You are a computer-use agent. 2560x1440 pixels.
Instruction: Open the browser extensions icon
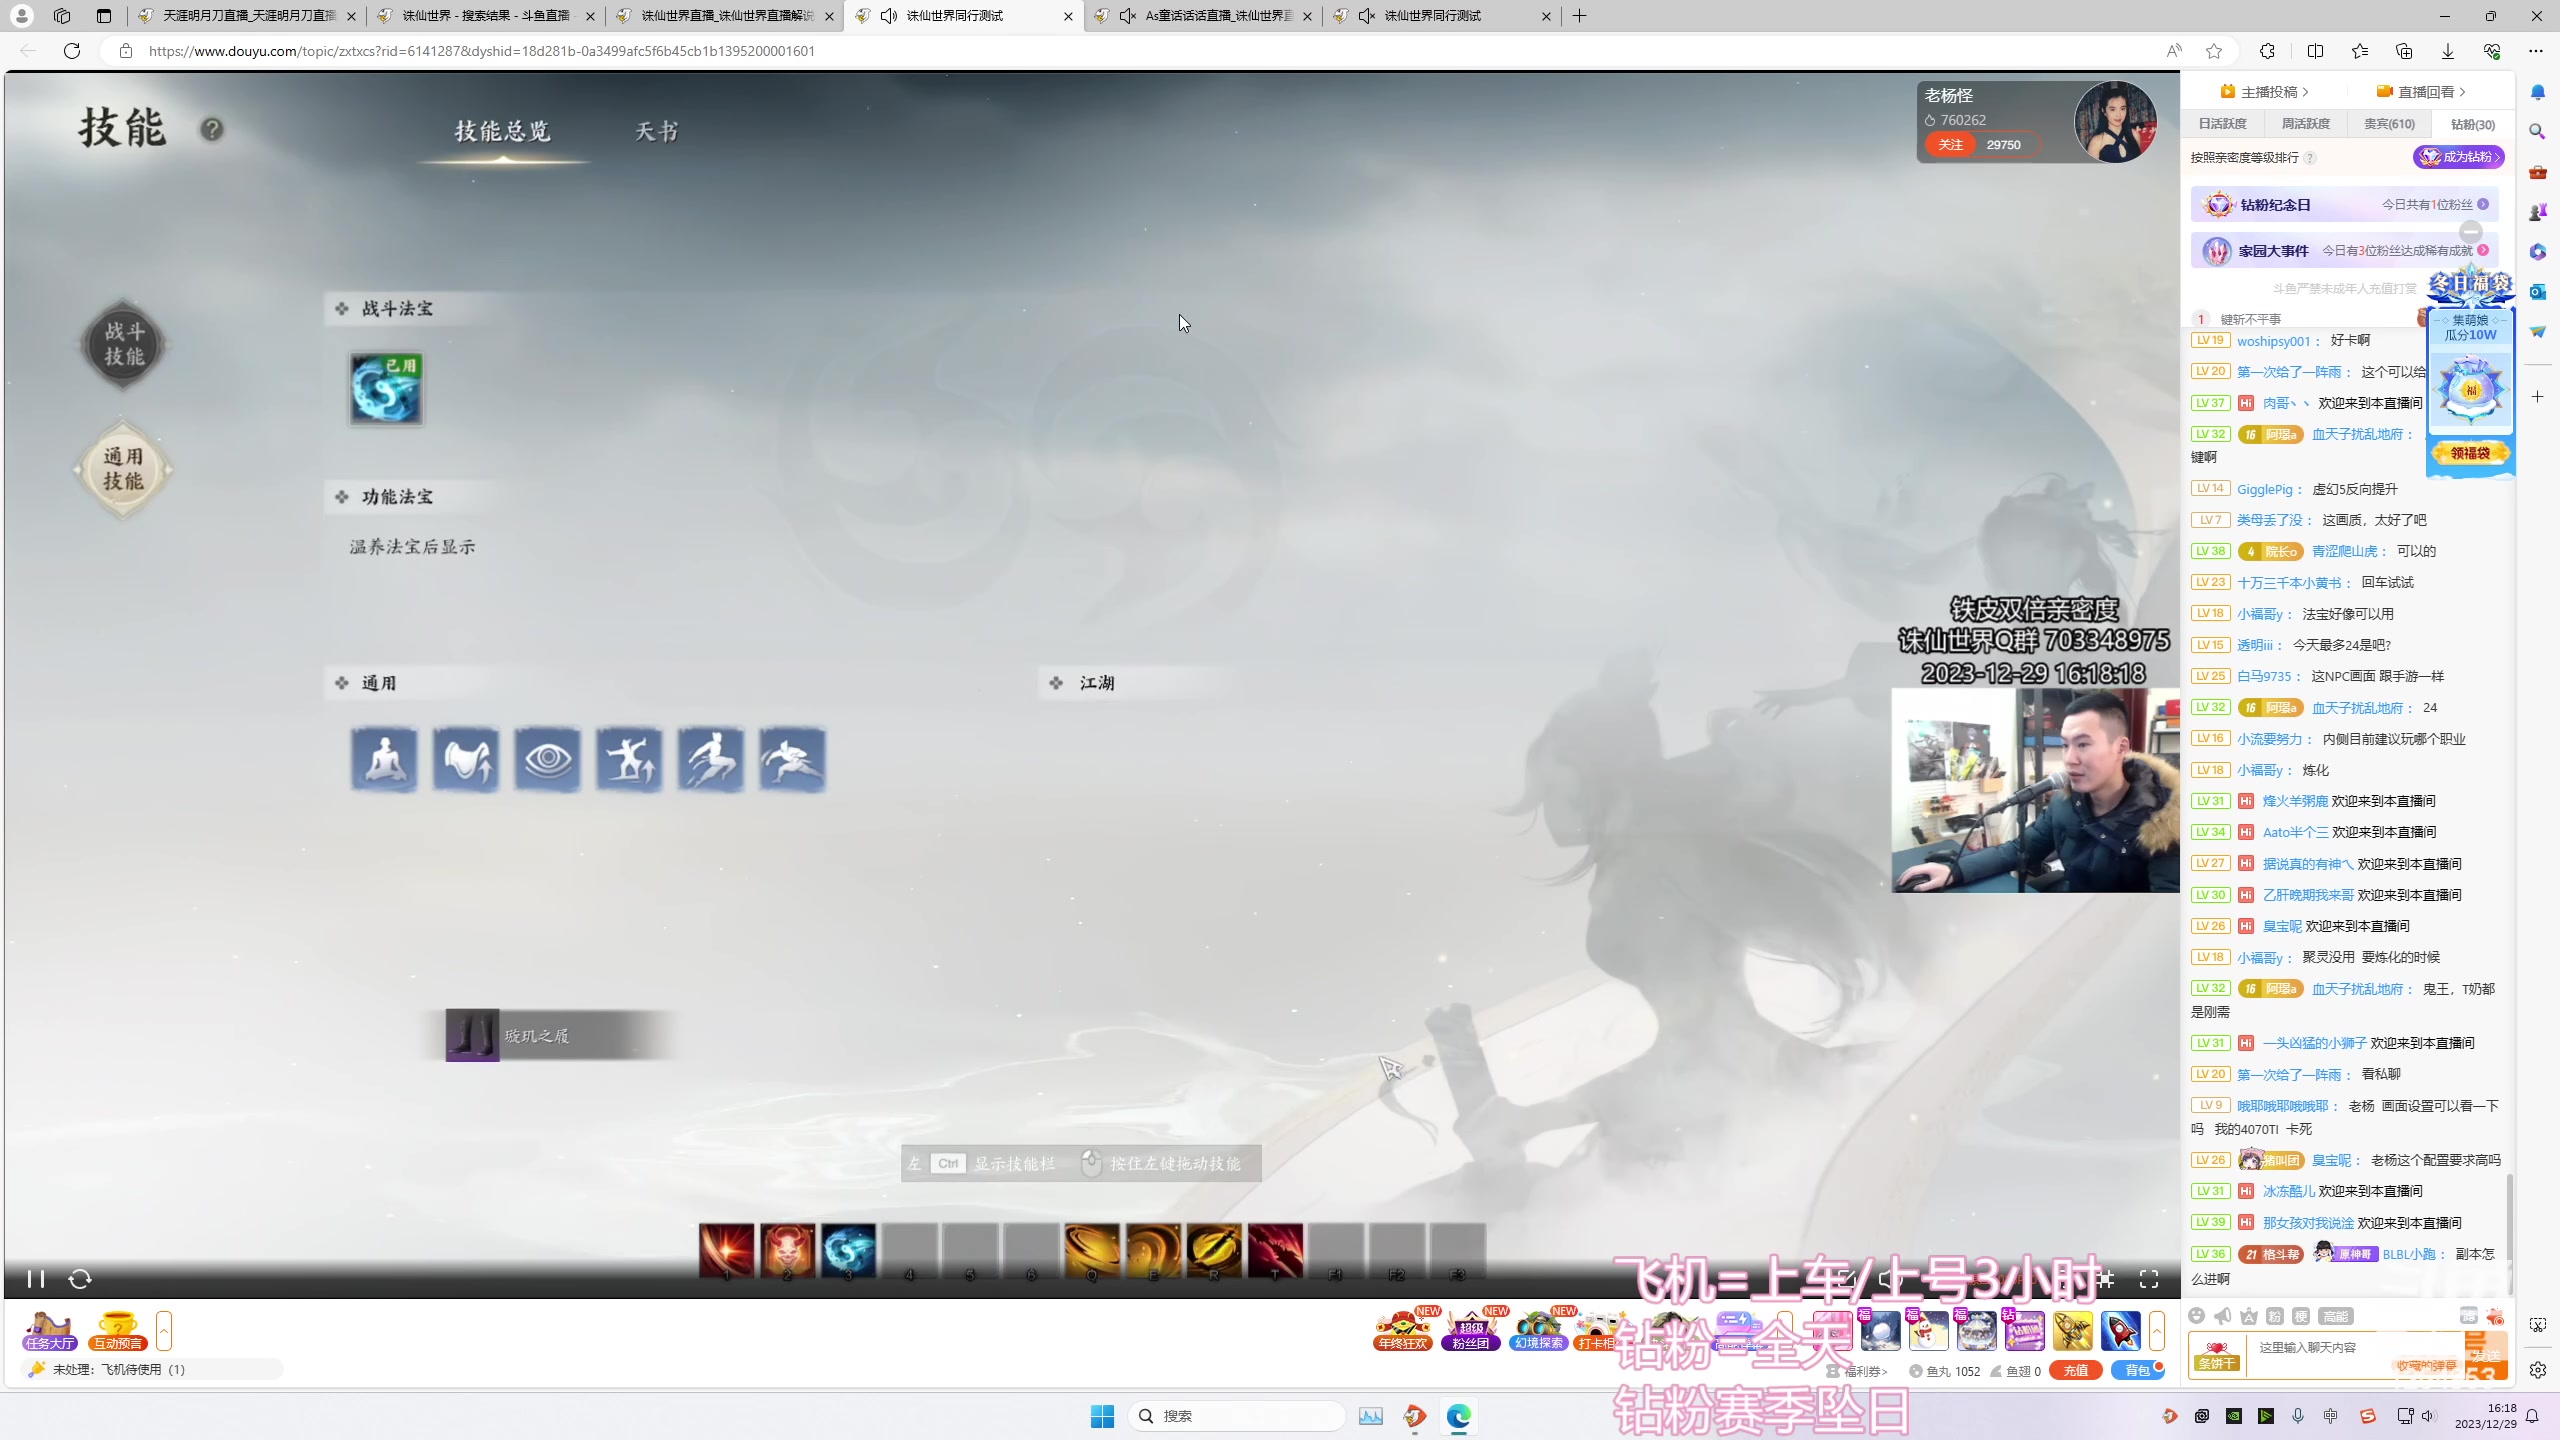[2267, 51]
